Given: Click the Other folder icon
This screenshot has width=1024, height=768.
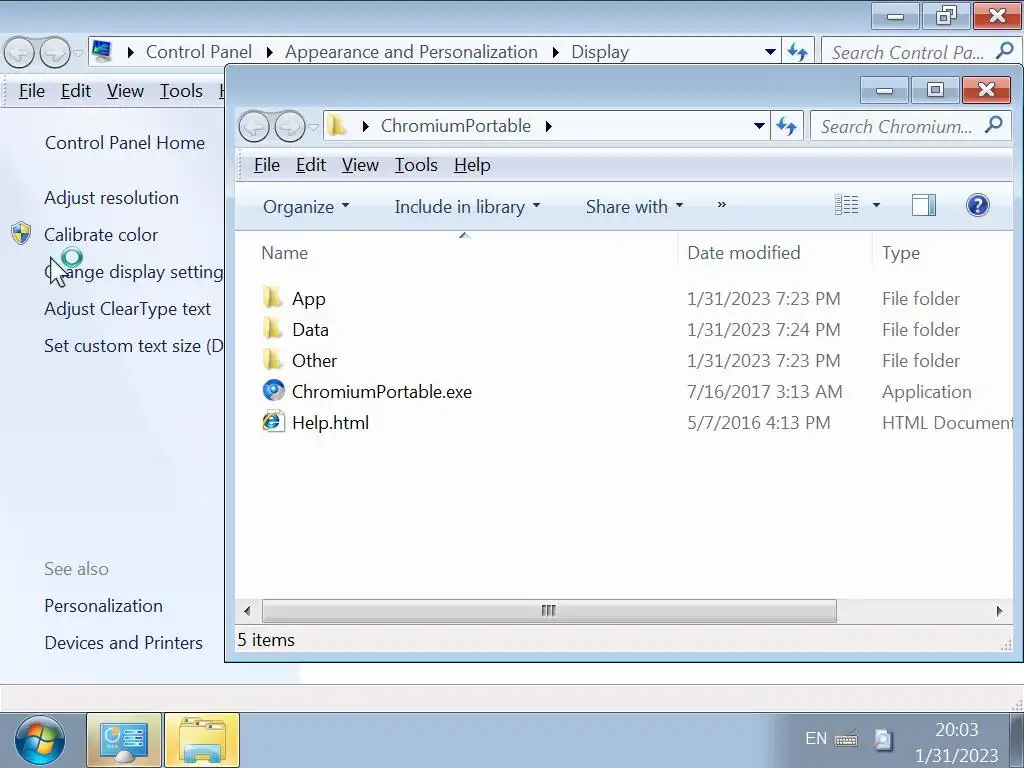Looking at the screenshot, I should (272, 360).
